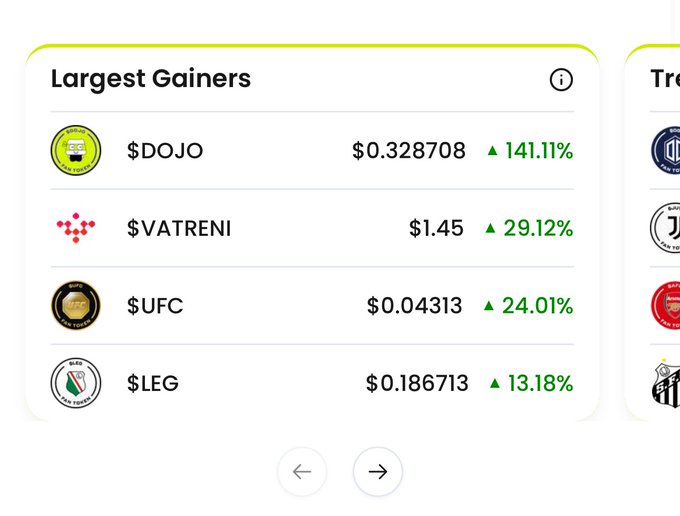680x516 pixels.
Task: Click the top logo in the Trending card
Action: pos(667,151)
